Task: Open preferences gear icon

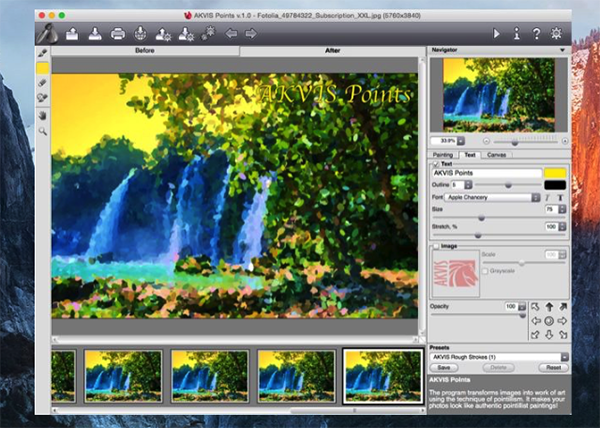Action: [x=556, y=33]
